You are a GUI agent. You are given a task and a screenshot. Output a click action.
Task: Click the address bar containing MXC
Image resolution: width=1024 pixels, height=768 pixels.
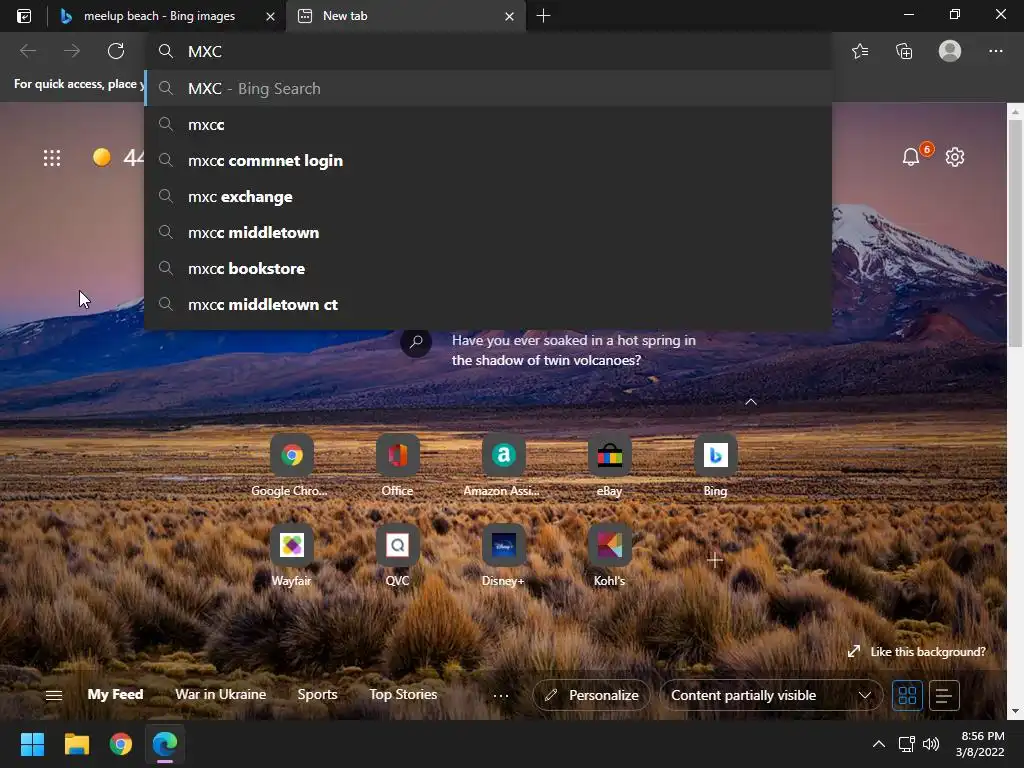pos(488,51)
